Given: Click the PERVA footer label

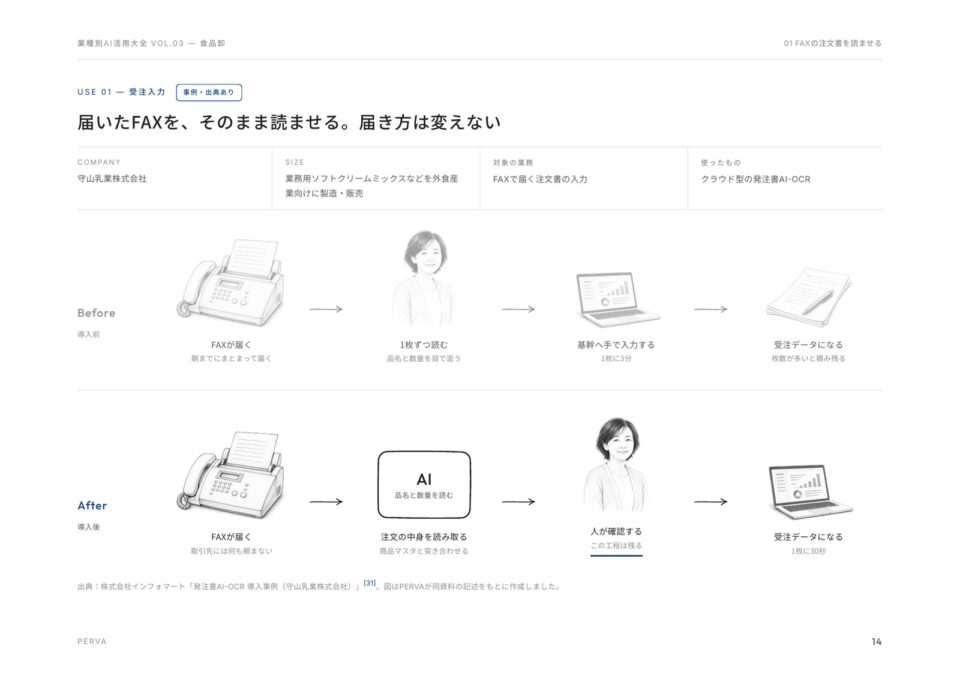Looking at the screenshot, I should 92,642.
